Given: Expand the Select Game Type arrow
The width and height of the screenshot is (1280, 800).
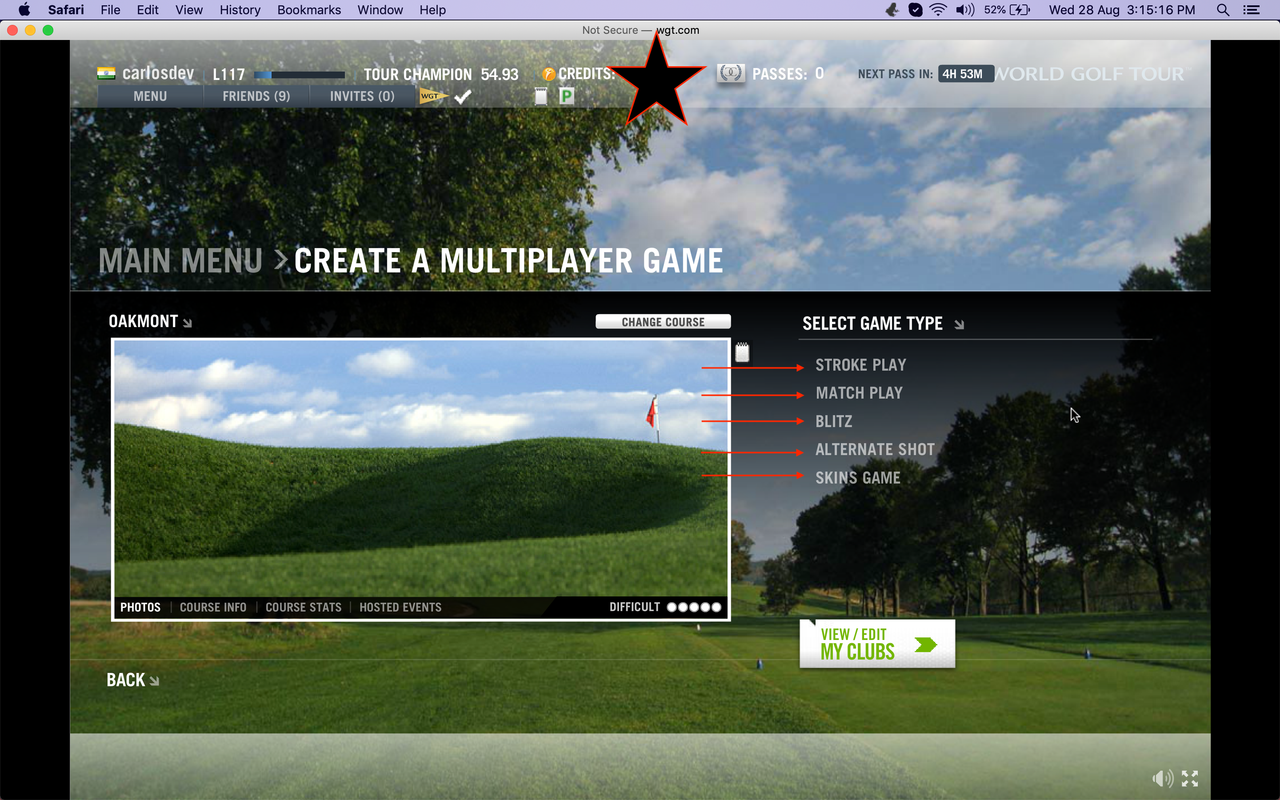Looking at the screenshot, I should (x=959, y=325).
